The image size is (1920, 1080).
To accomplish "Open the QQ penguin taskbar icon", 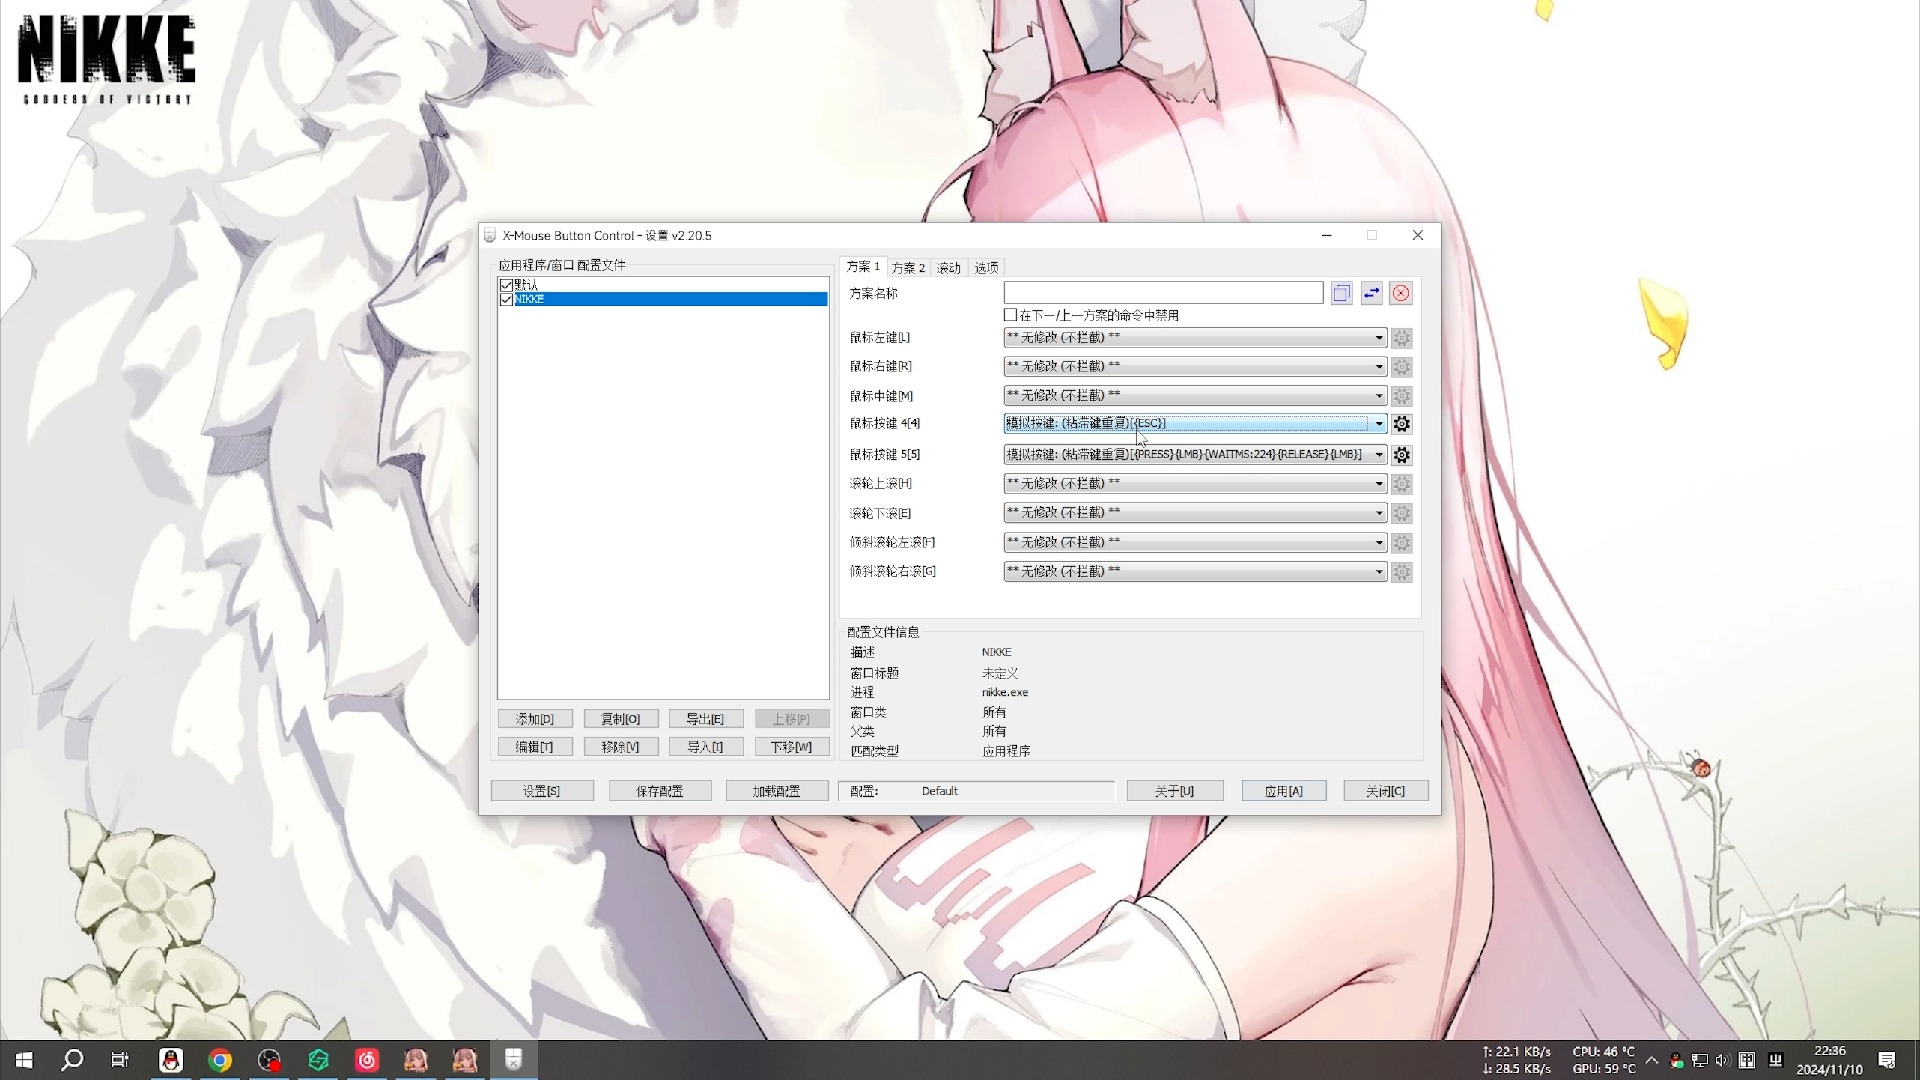I will coord(171,1060).
